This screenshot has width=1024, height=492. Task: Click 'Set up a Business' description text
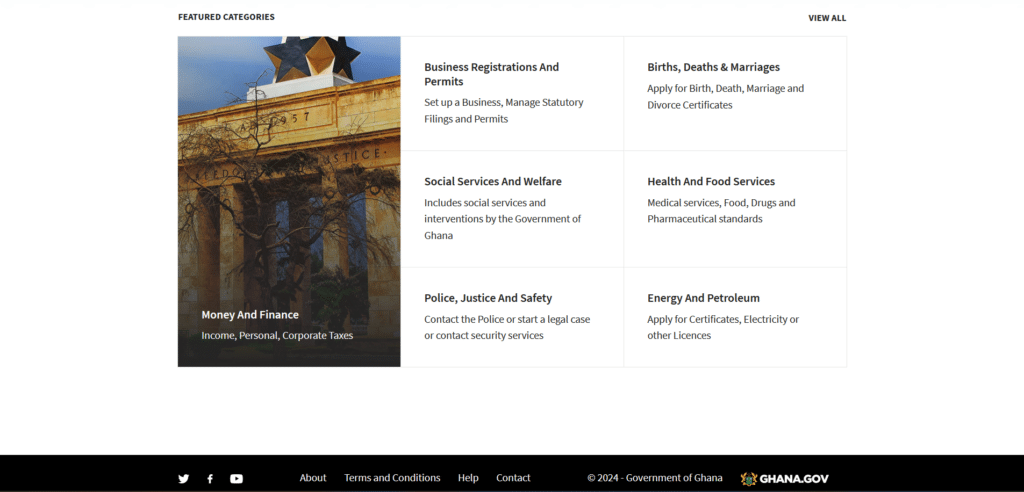pyautogui.click(x=504, y=111)
